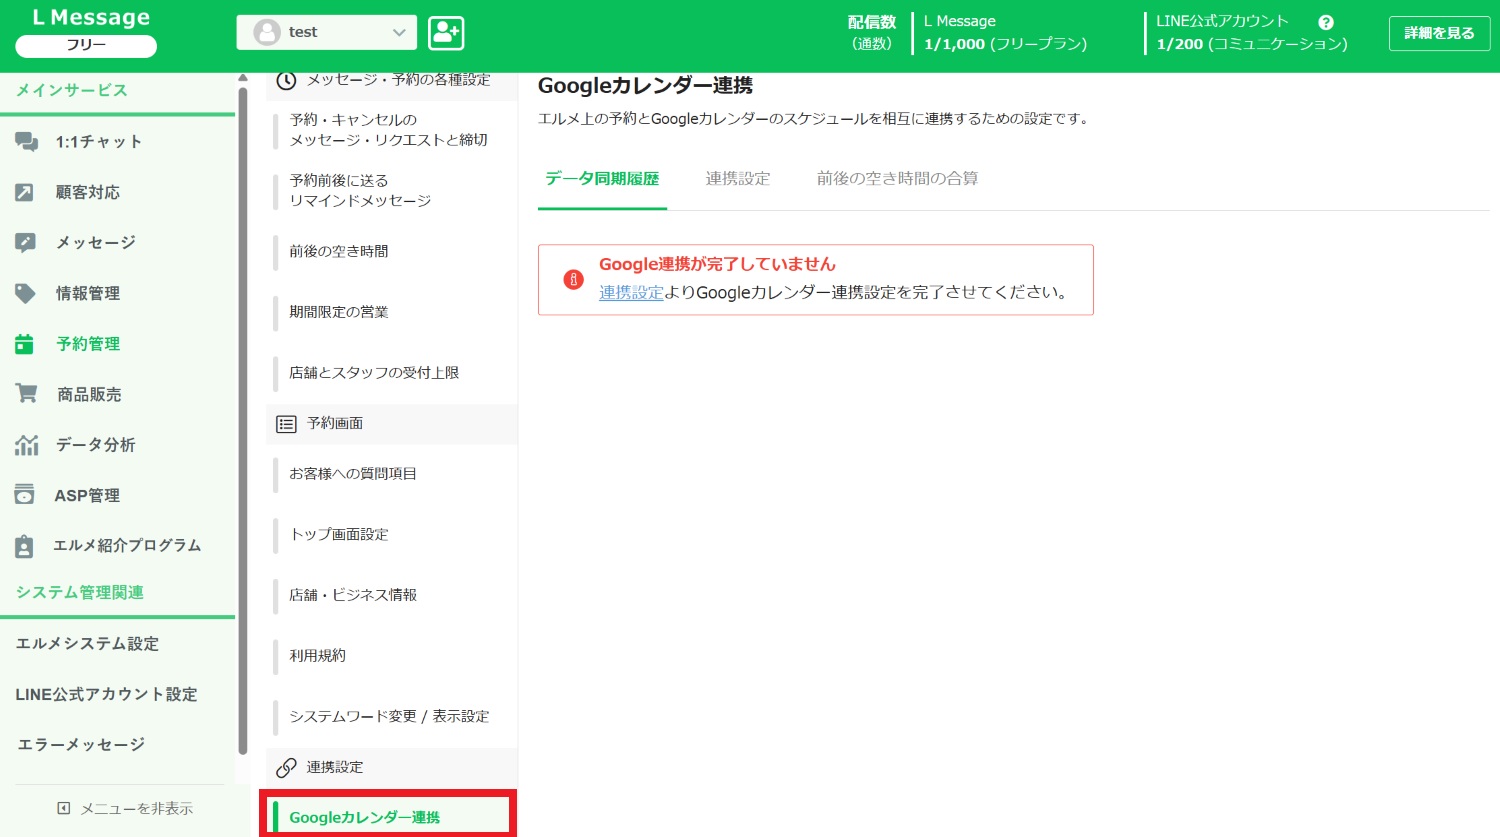
Task: Click the 顧客対応 arrow icon
Action: pos(25,192)
